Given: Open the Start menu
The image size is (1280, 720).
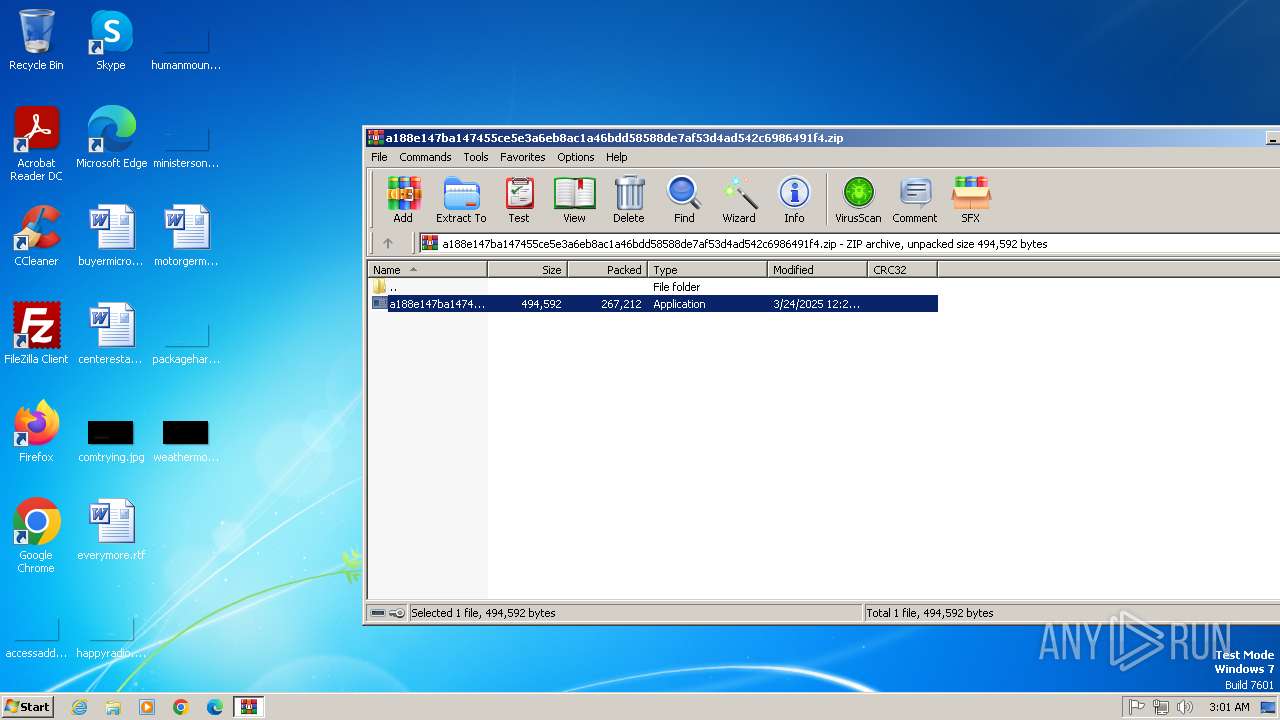Looking at the screenshot, I should (27, 706).
